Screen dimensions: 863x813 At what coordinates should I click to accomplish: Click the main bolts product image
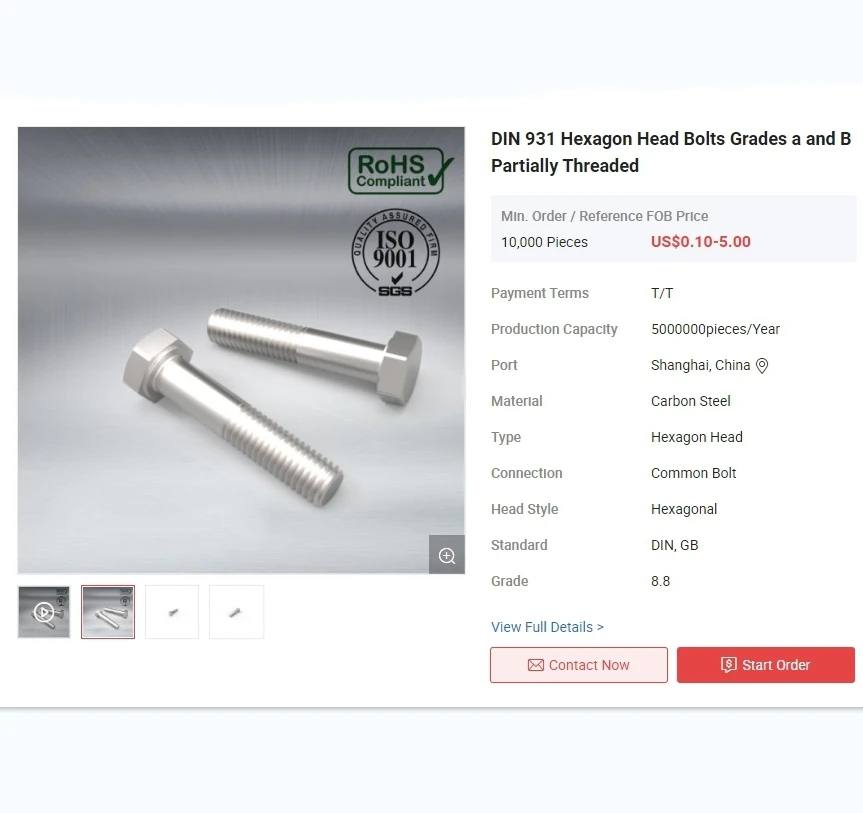[241, 351]
